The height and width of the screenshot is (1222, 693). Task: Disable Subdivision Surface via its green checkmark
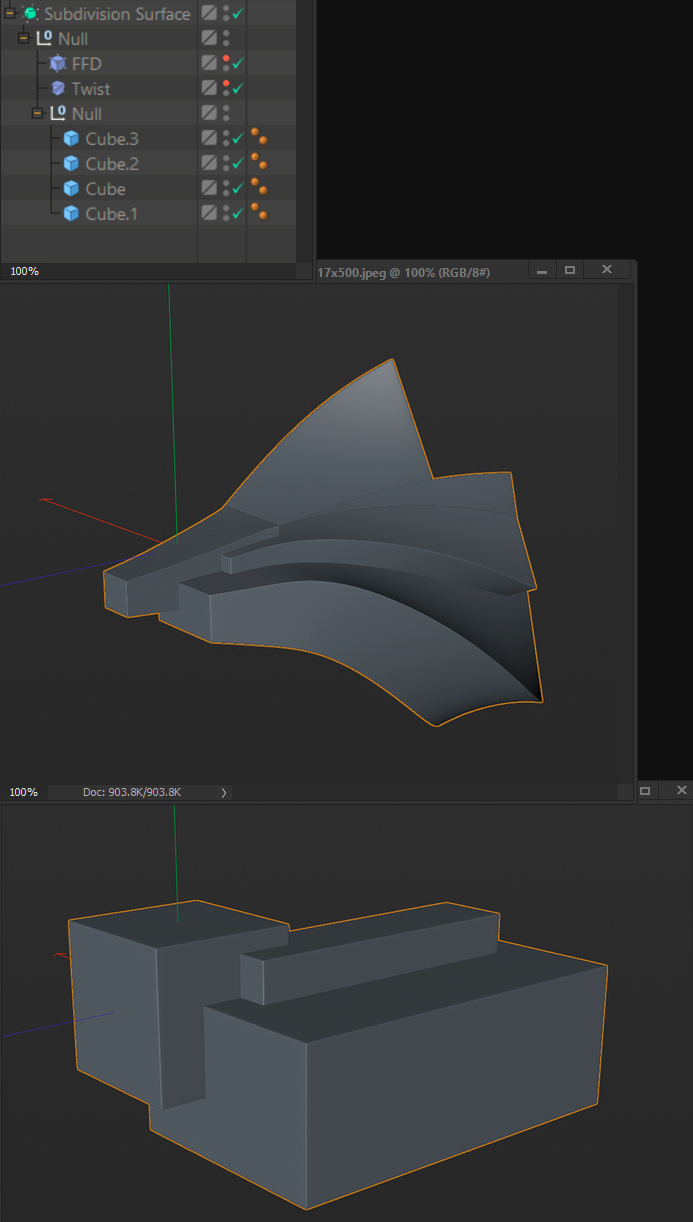[x=238, y=14]
